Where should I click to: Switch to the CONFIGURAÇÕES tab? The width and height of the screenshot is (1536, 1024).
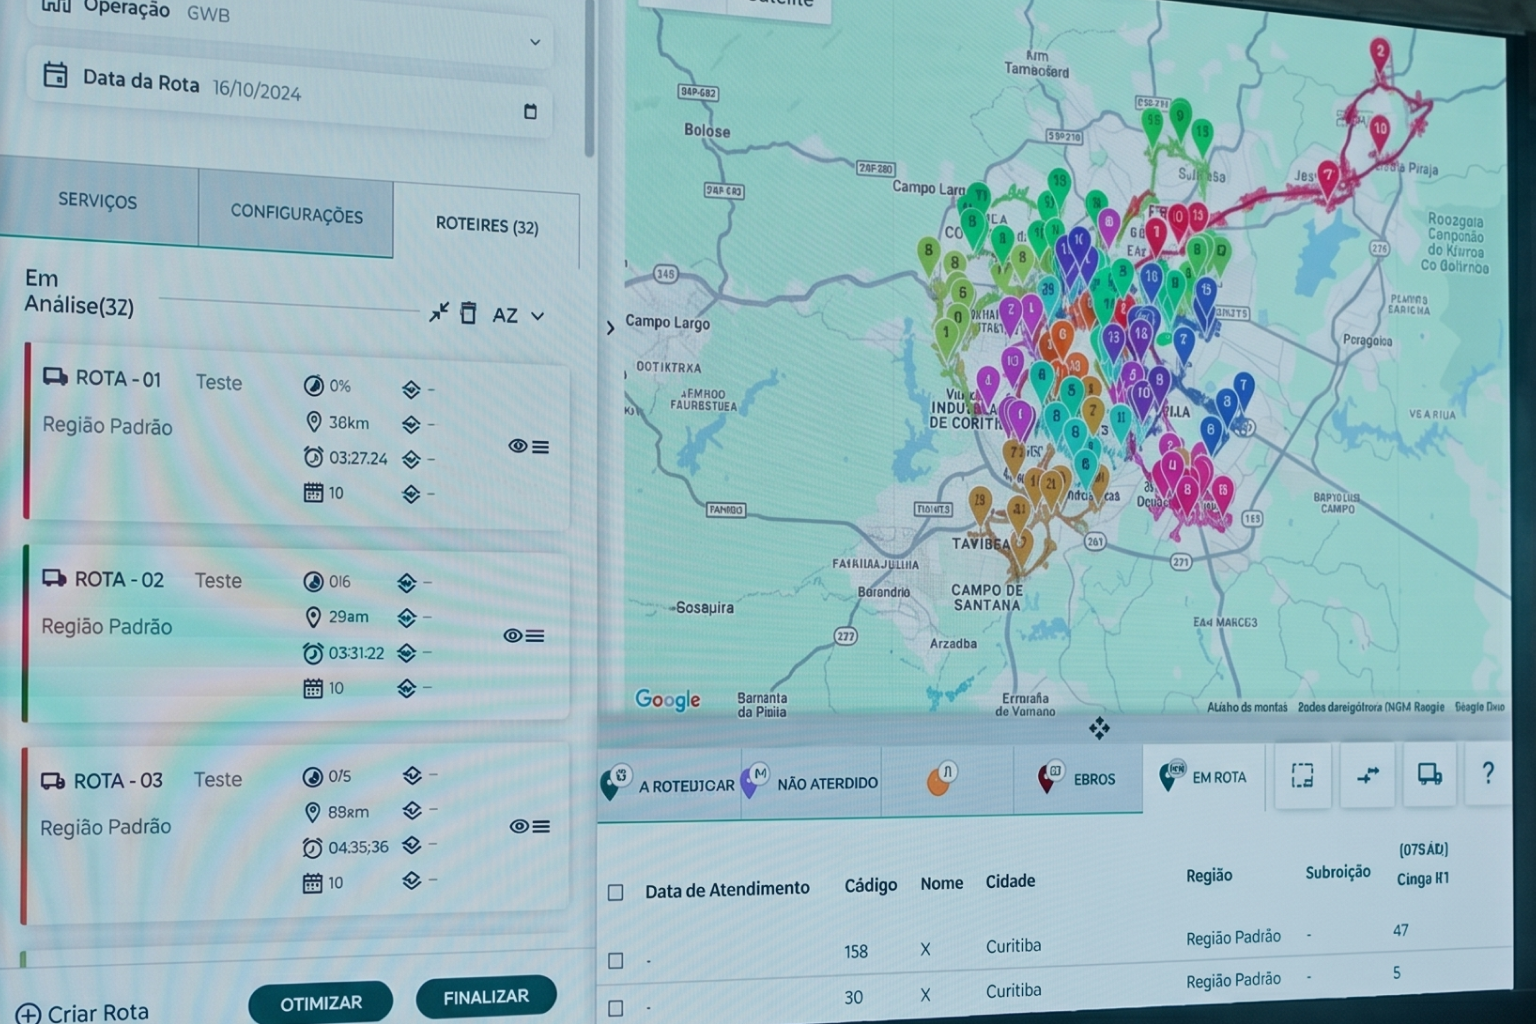coord(296,213)
